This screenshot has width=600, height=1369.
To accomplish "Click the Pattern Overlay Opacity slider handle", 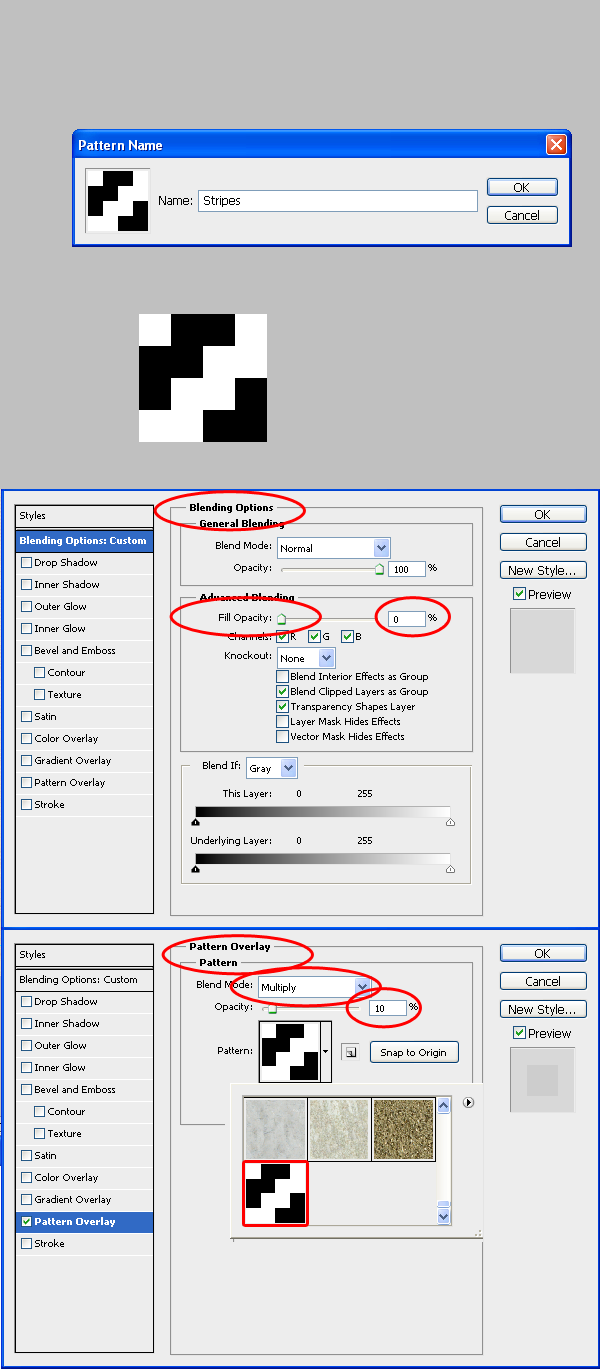I will 270,1009.
